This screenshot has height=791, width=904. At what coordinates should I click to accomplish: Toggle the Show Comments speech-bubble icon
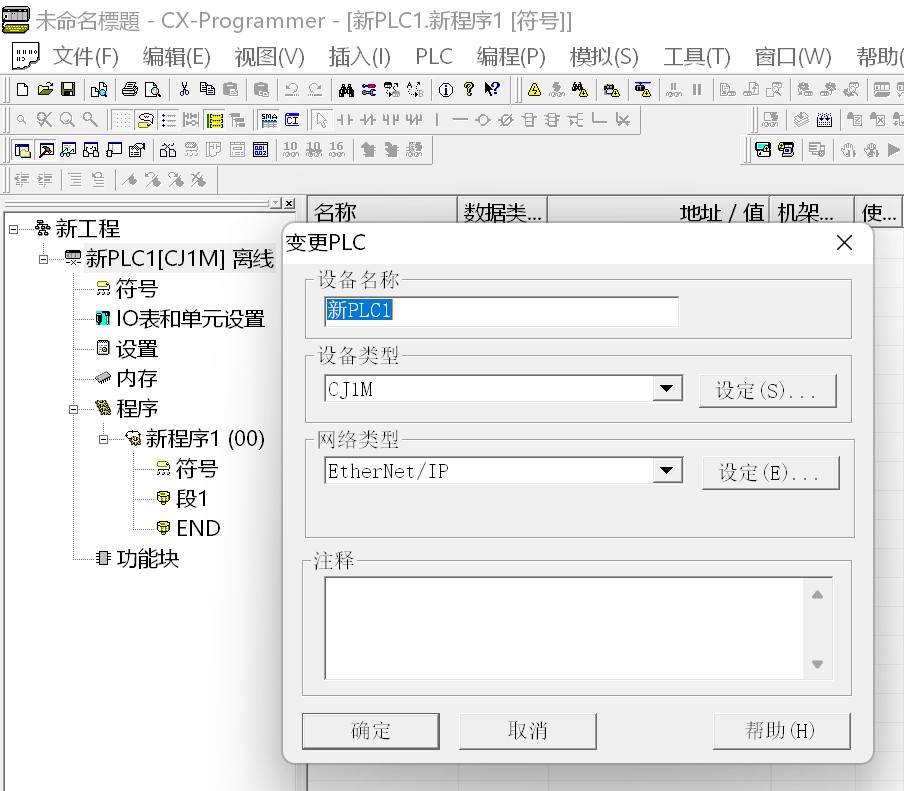click(146, 120)
